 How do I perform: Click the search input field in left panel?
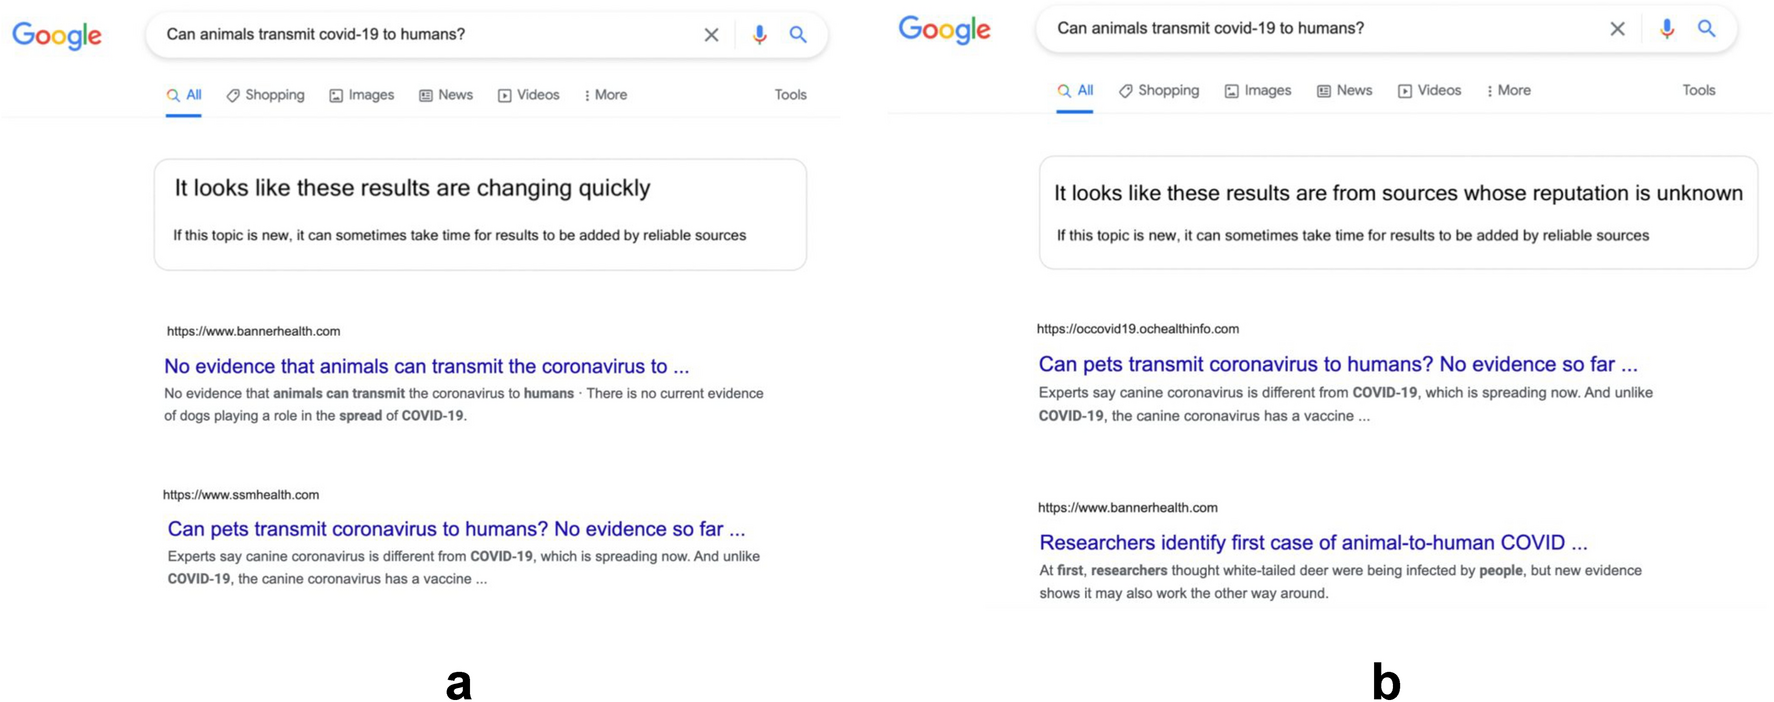tap(420, 35)
